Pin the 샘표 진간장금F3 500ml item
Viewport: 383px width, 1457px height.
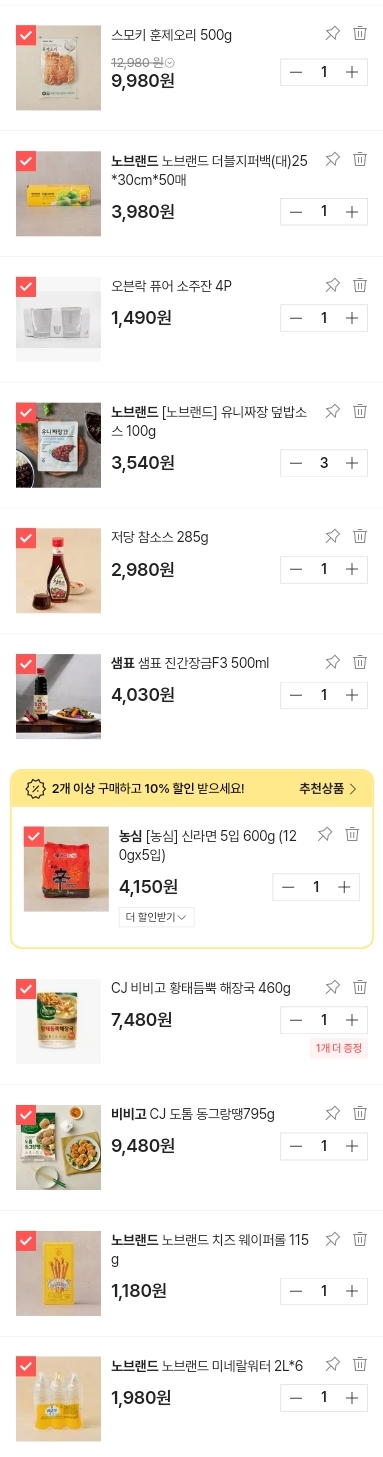point(333,662)
